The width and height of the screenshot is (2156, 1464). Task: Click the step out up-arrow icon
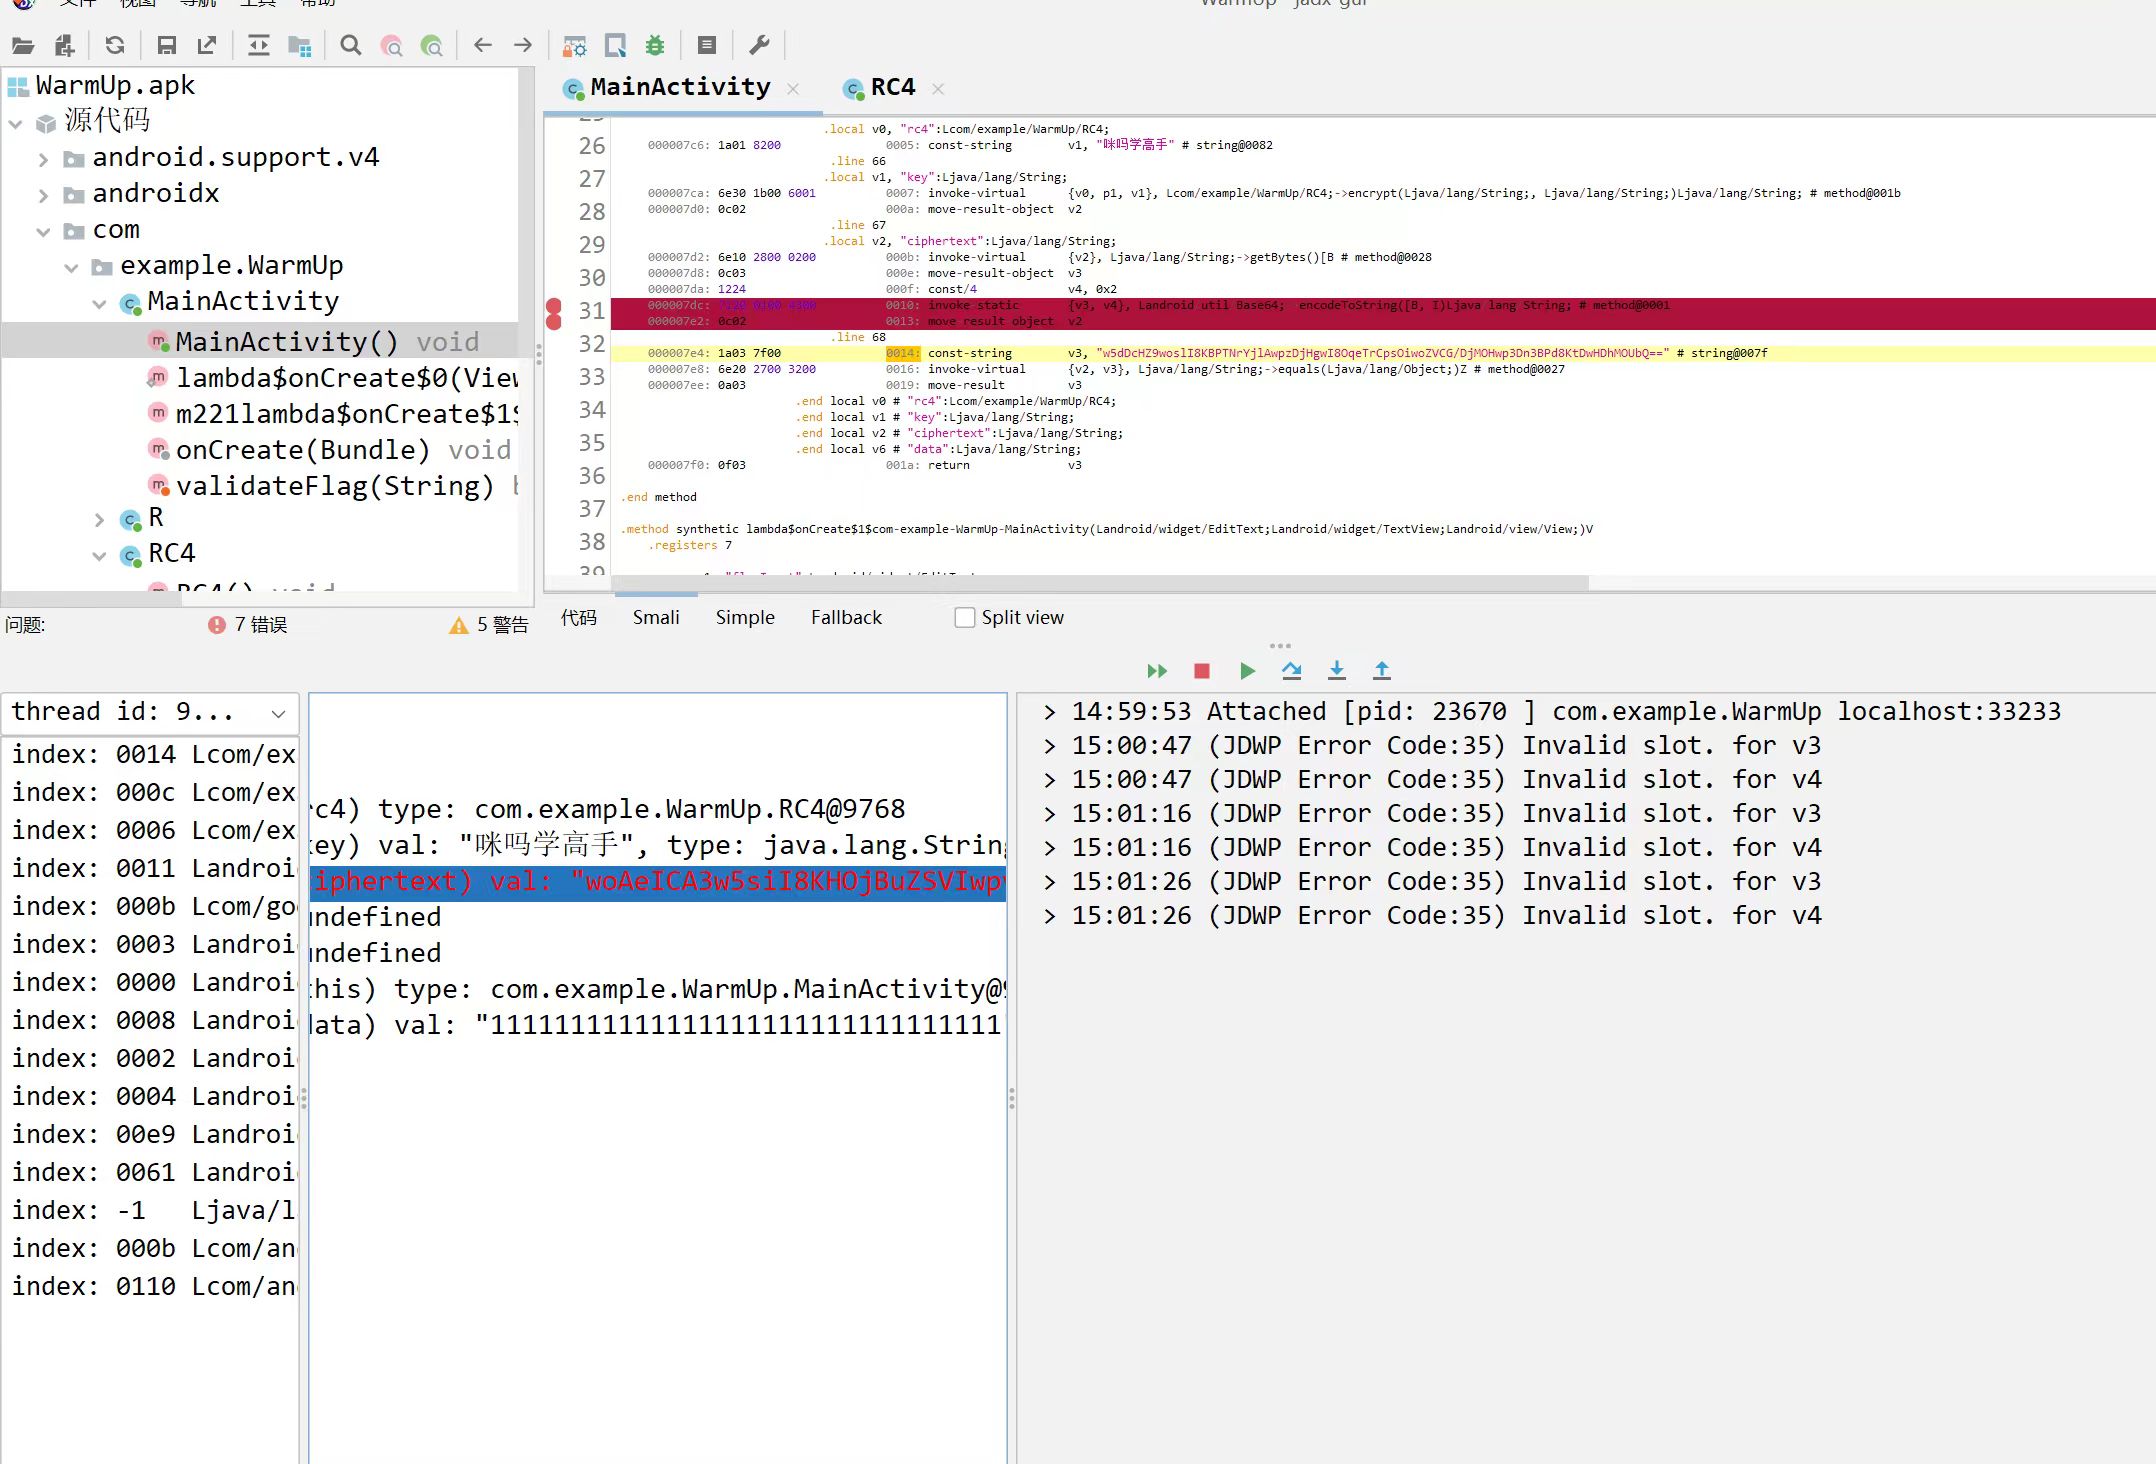tap(1382, 671)
